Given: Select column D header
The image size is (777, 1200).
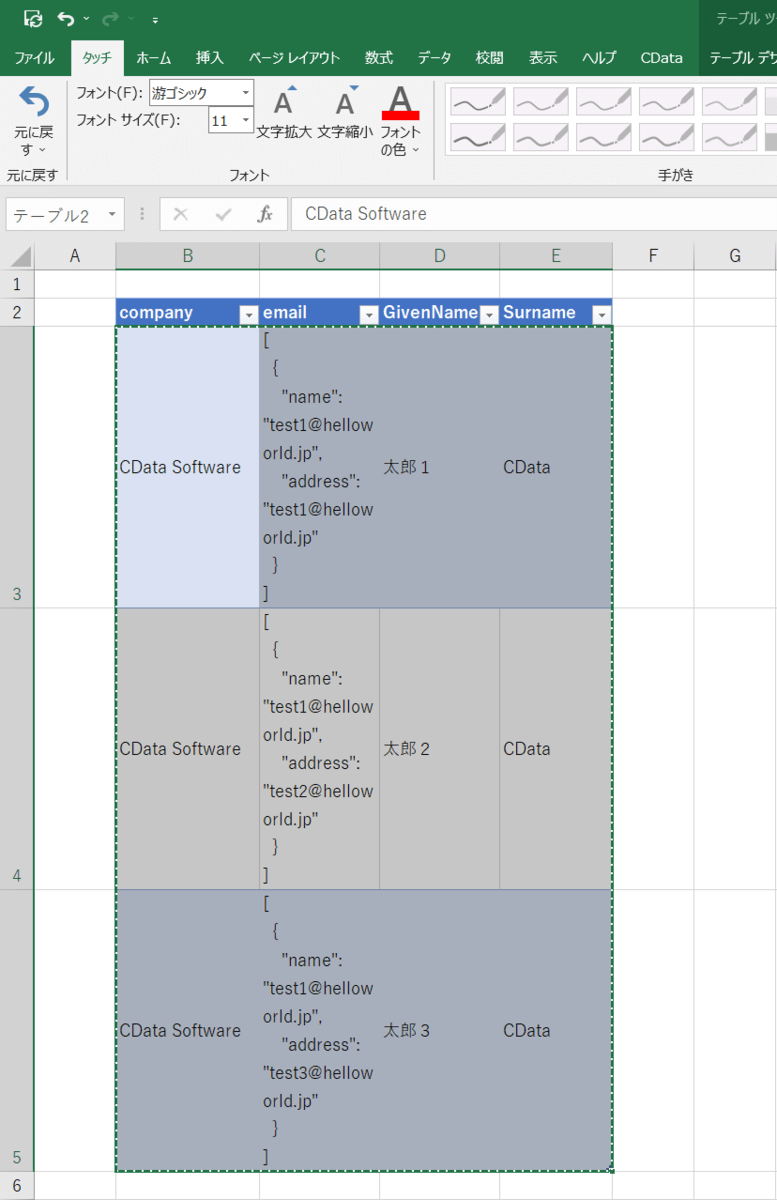Looking at the screenshot, I should point(440,256).
